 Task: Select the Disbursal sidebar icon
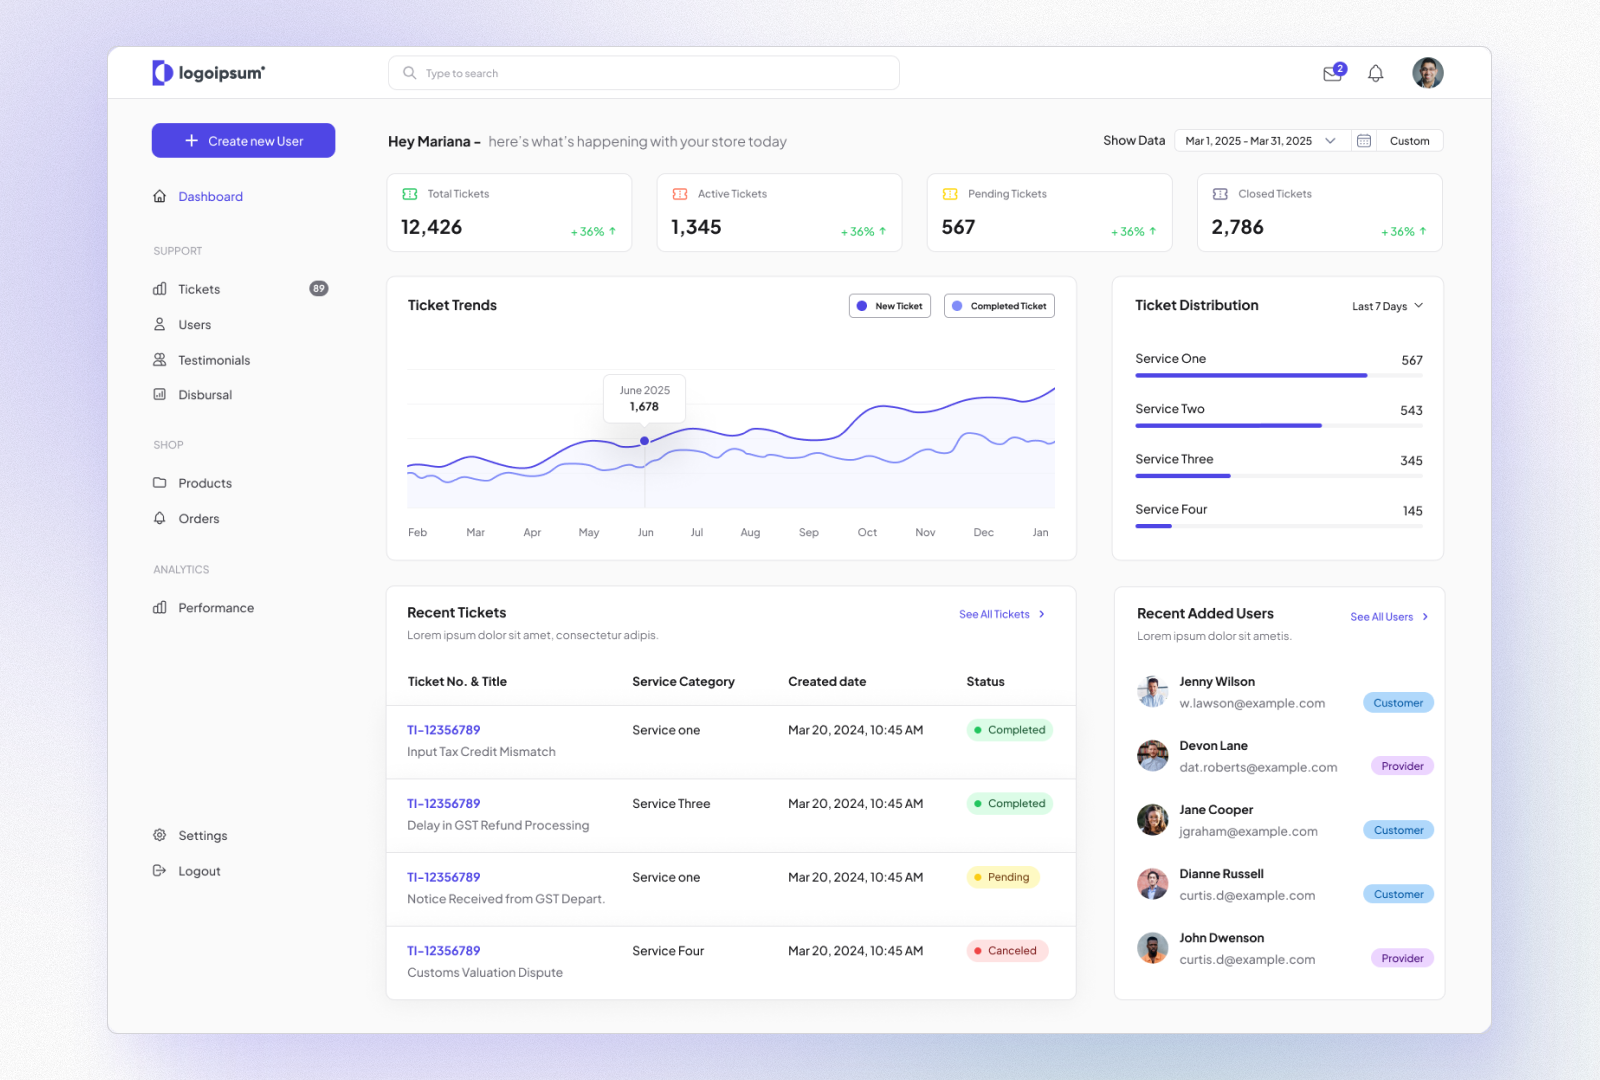(x=160, y=394)
